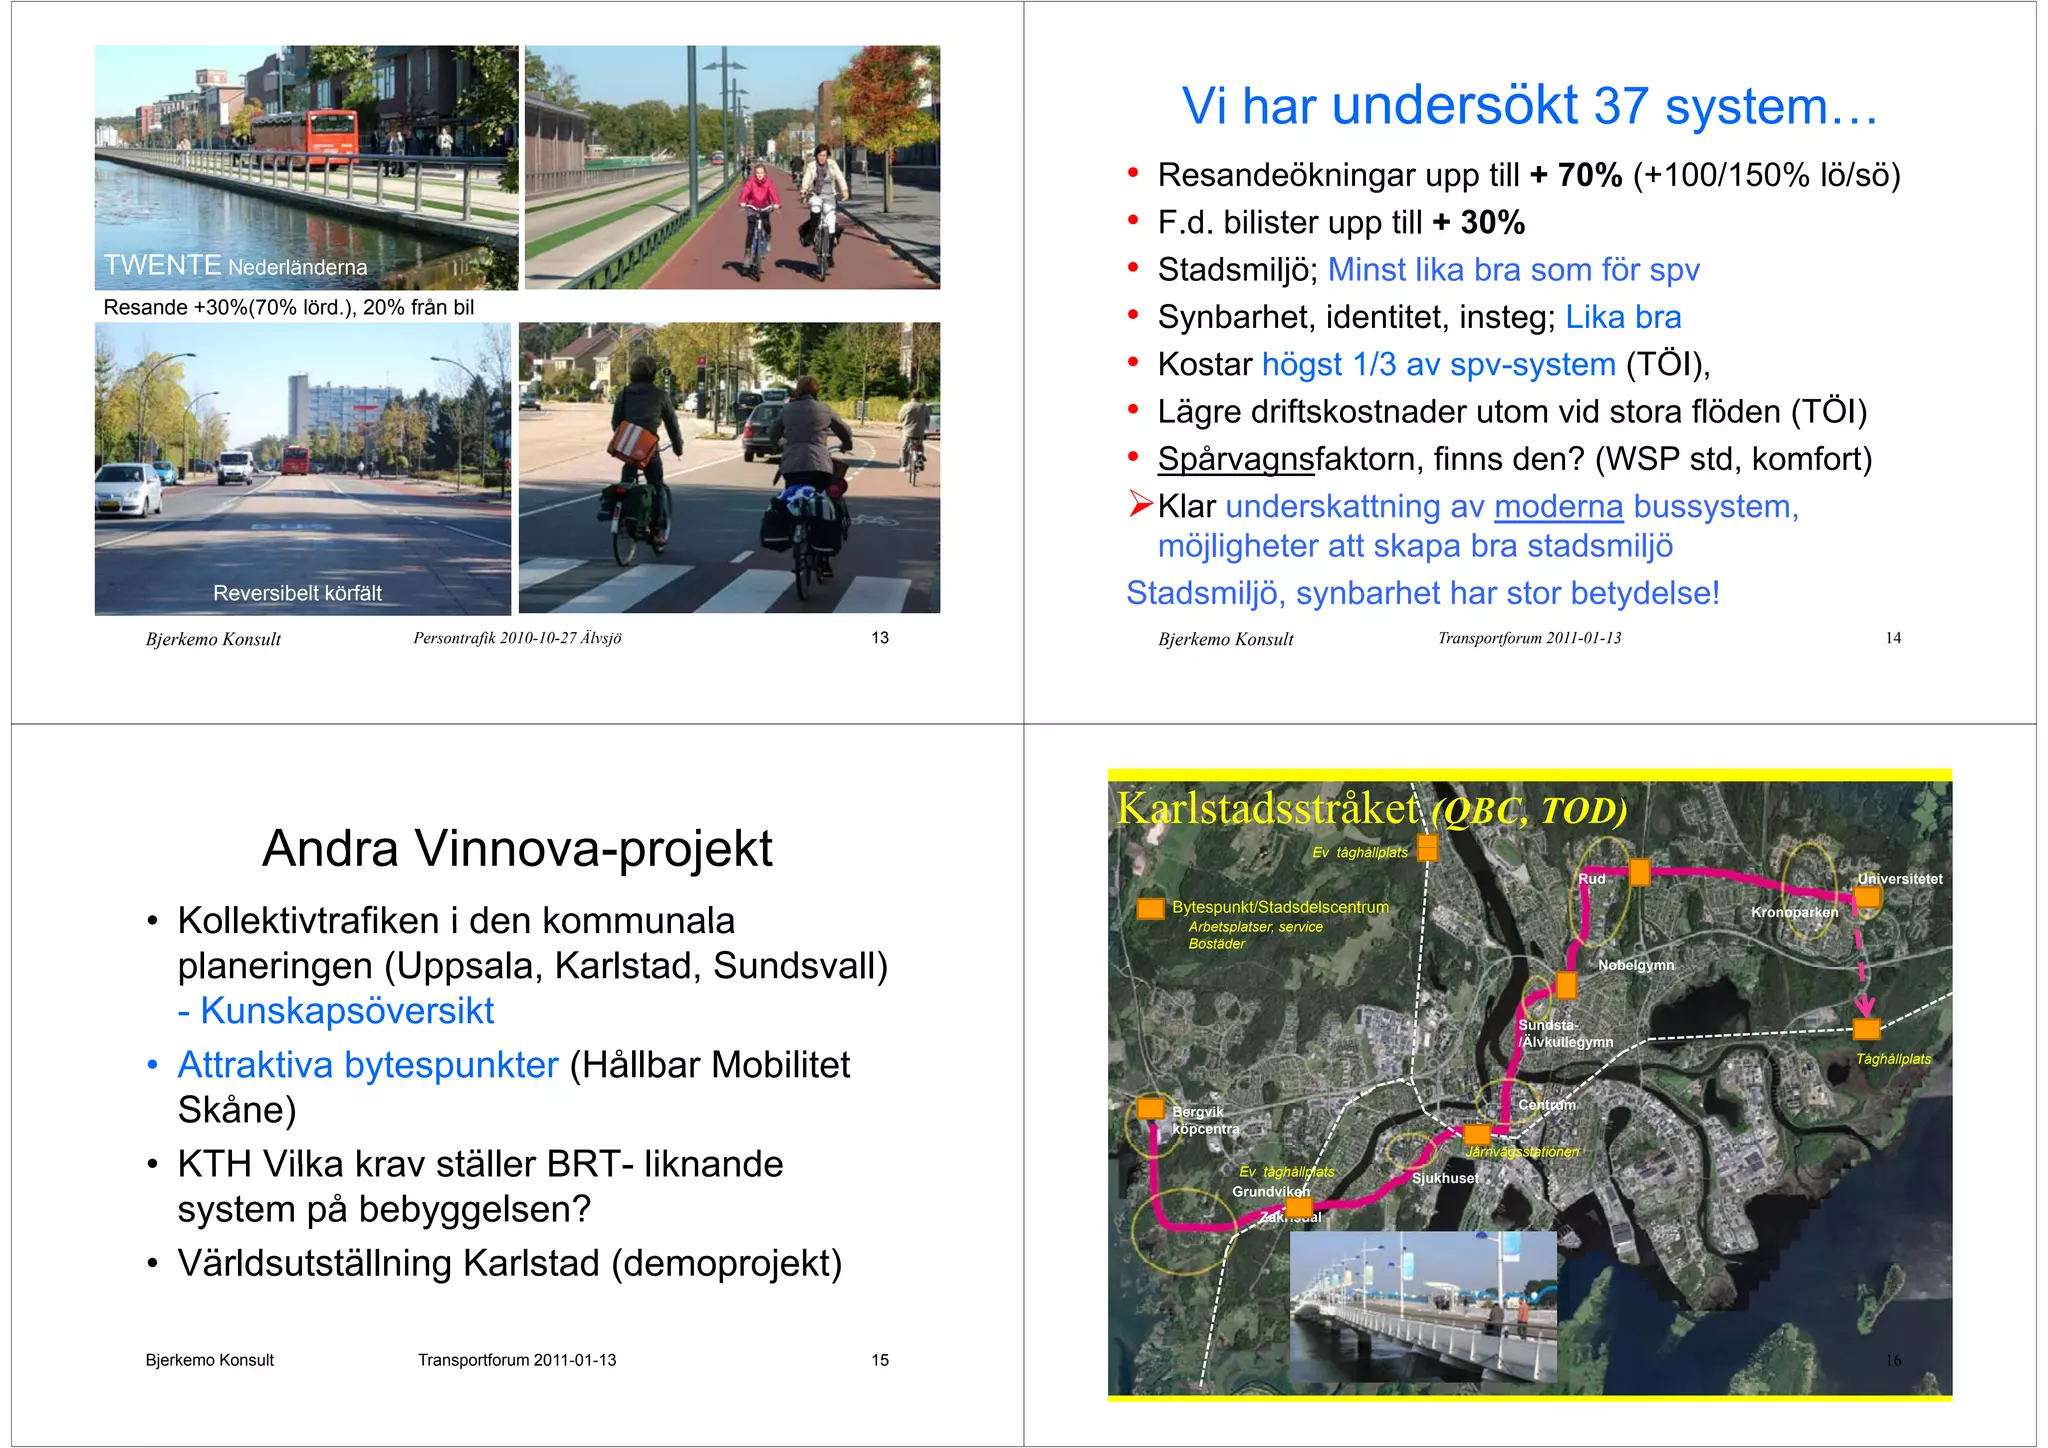Click slide number 15
This screenshot has height=1448, width=2048.
[880, 1360]
